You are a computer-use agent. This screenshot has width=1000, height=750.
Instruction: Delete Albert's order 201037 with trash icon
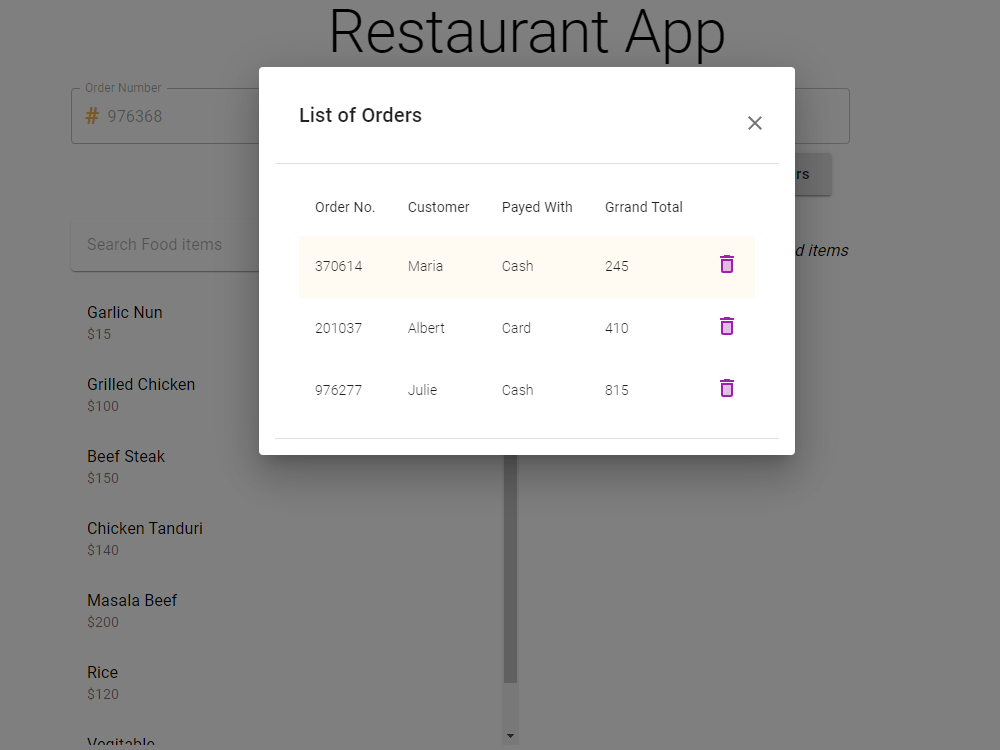(x=726, y=327)
